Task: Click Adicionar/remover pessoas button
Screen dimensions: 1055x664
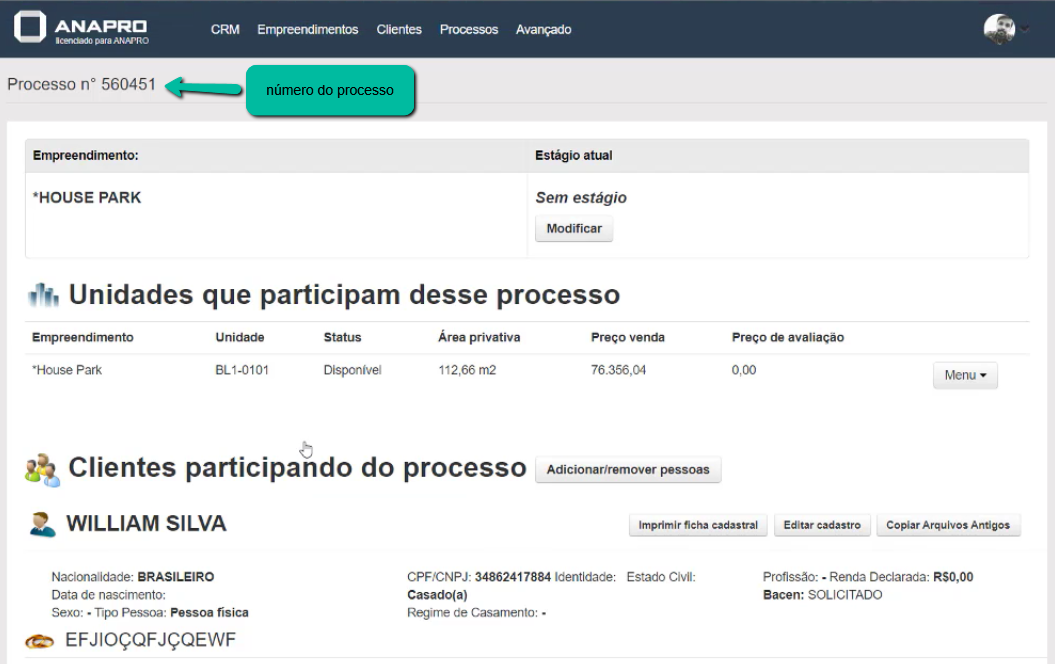Action: pos(628,469)
